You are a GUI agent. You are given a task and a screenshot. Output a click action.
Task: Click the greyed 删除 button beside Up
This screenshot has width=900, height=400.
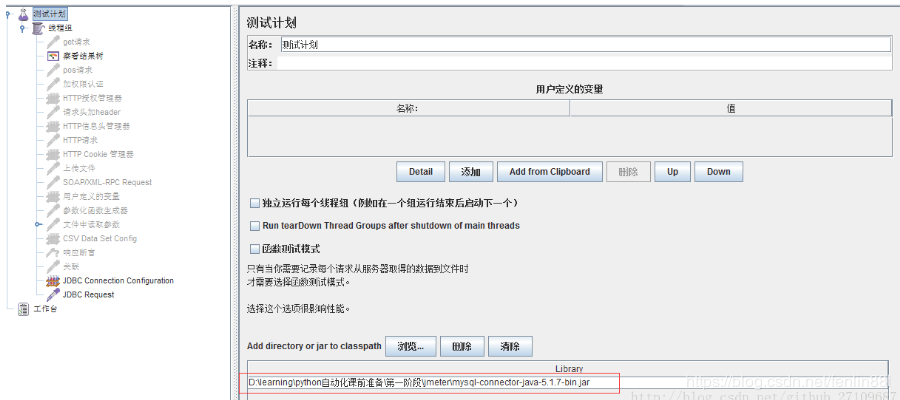(629, 172)
